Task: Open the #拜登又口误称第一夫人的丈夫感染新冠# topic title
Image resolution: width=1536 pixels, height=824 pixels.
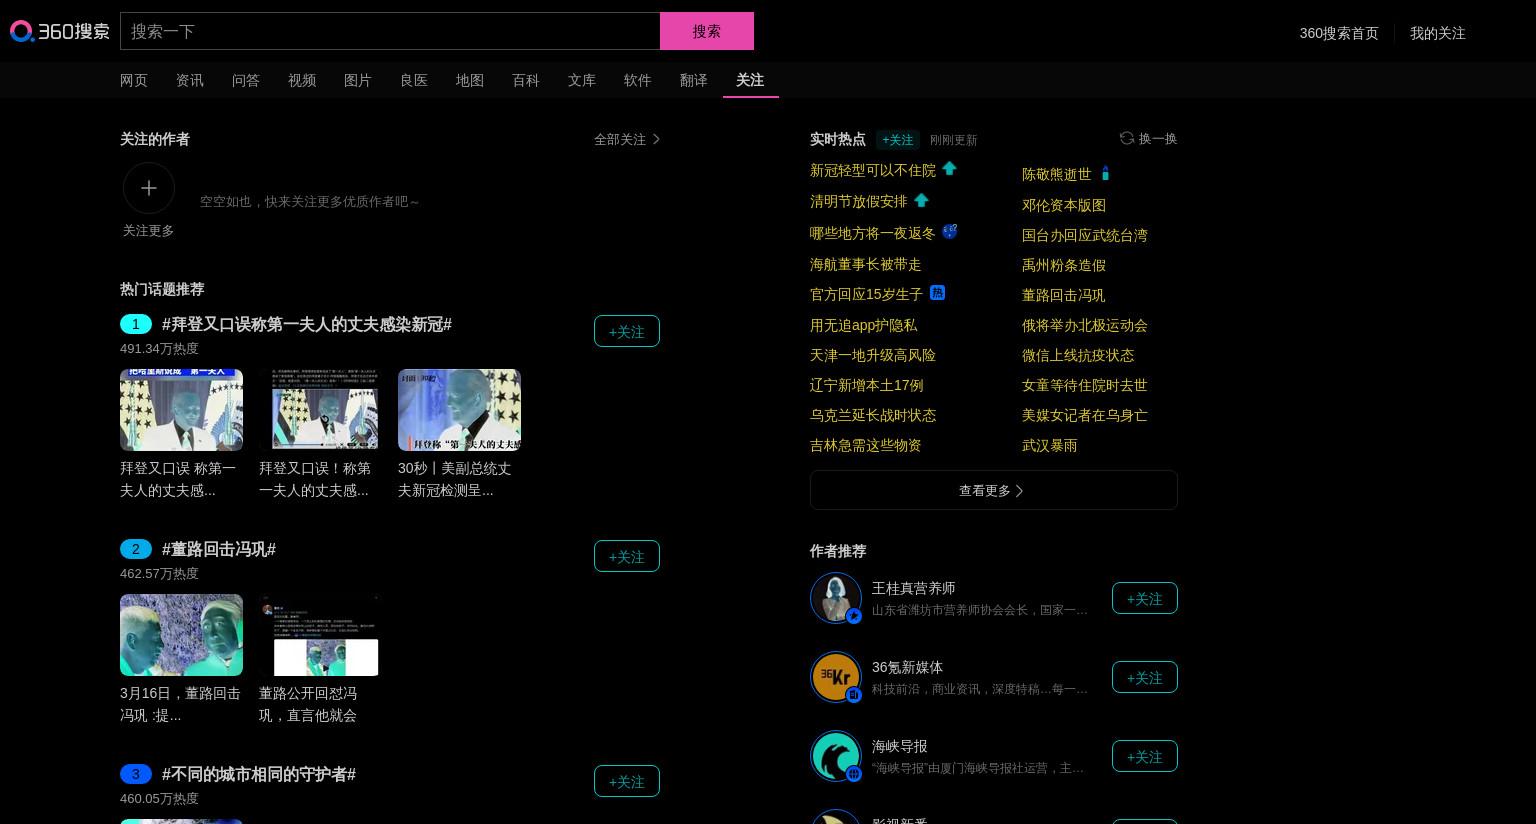Action: (307, 324)
